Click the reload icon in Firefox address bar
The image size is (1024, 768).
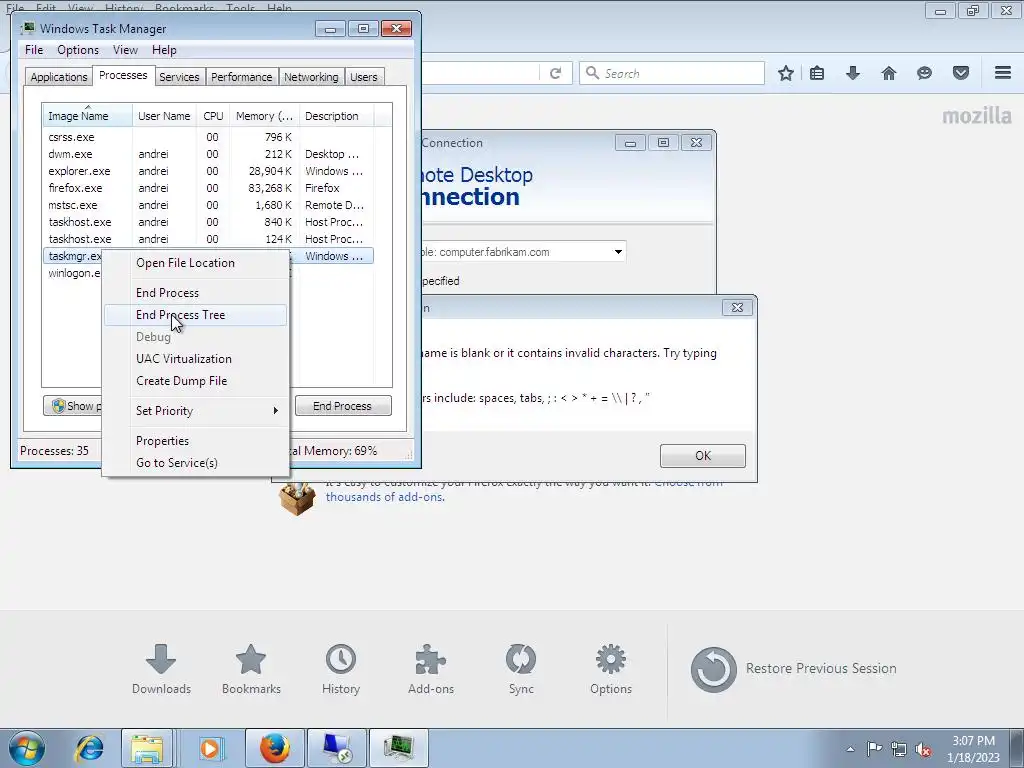[556, 73]
